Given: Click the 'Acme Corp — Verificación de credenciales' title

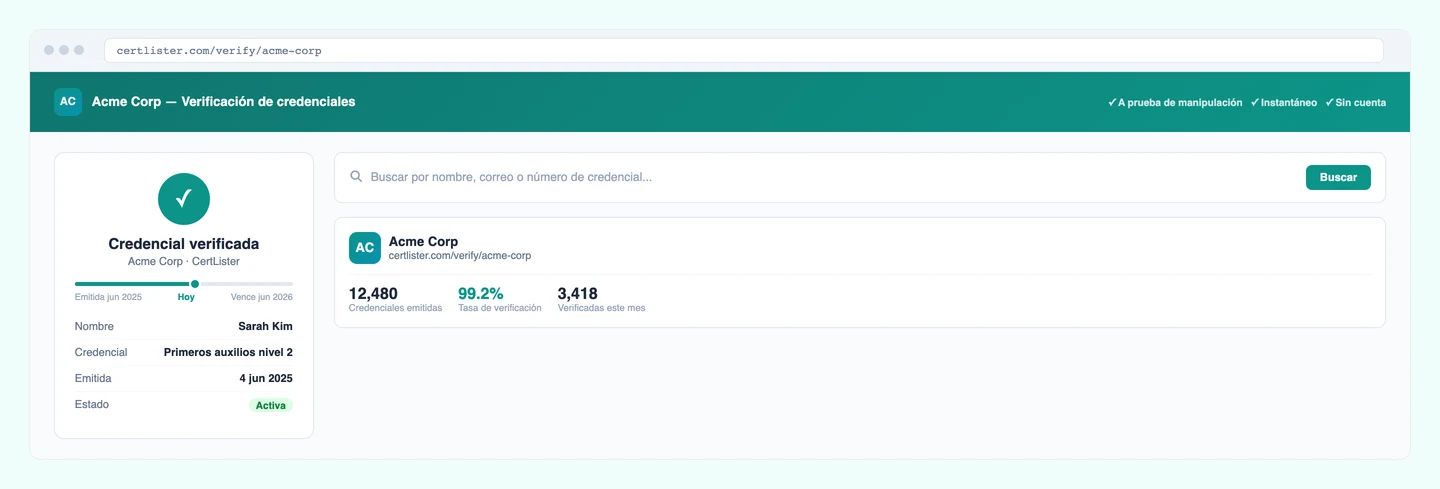Looking at the screenshot, I should (223, 101).
